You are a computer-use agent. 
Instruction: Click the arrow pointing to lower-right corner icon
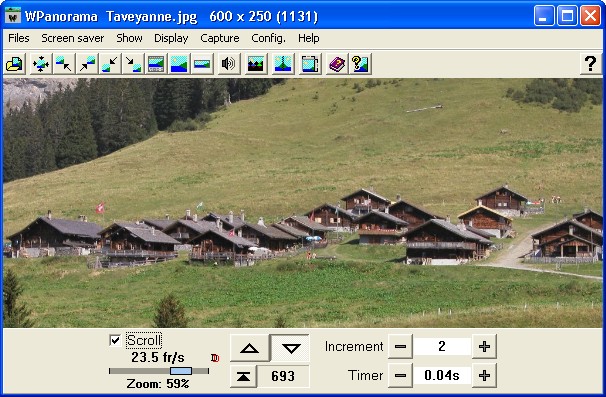(x=64, y=64)
